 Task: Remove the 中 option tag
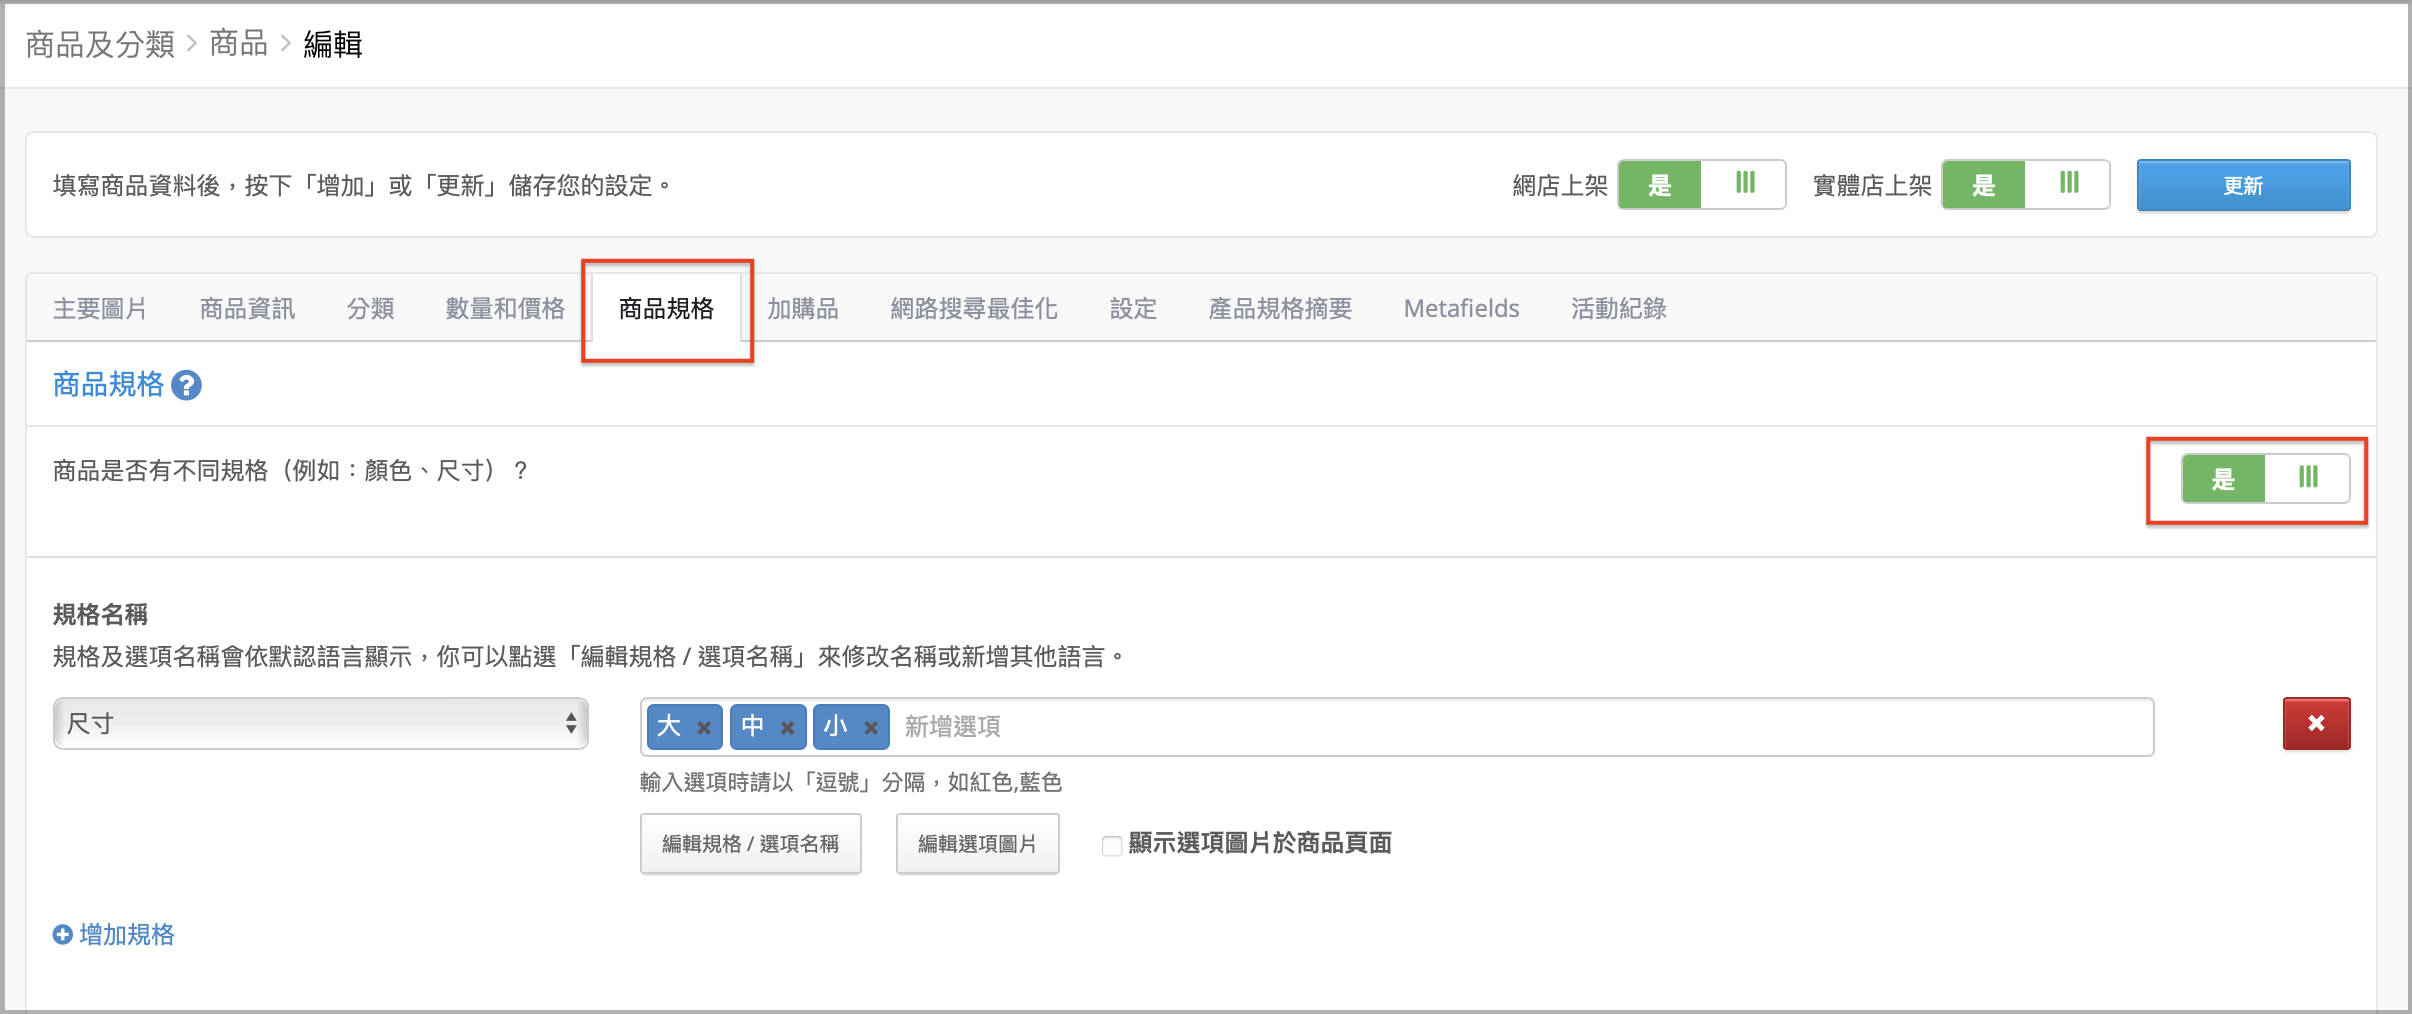pyautogui.click(x=787, y=728)
